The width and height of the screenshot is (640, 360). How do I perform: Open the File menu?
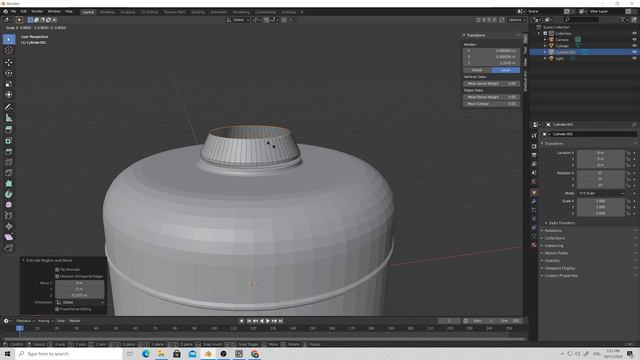[13, 11]
